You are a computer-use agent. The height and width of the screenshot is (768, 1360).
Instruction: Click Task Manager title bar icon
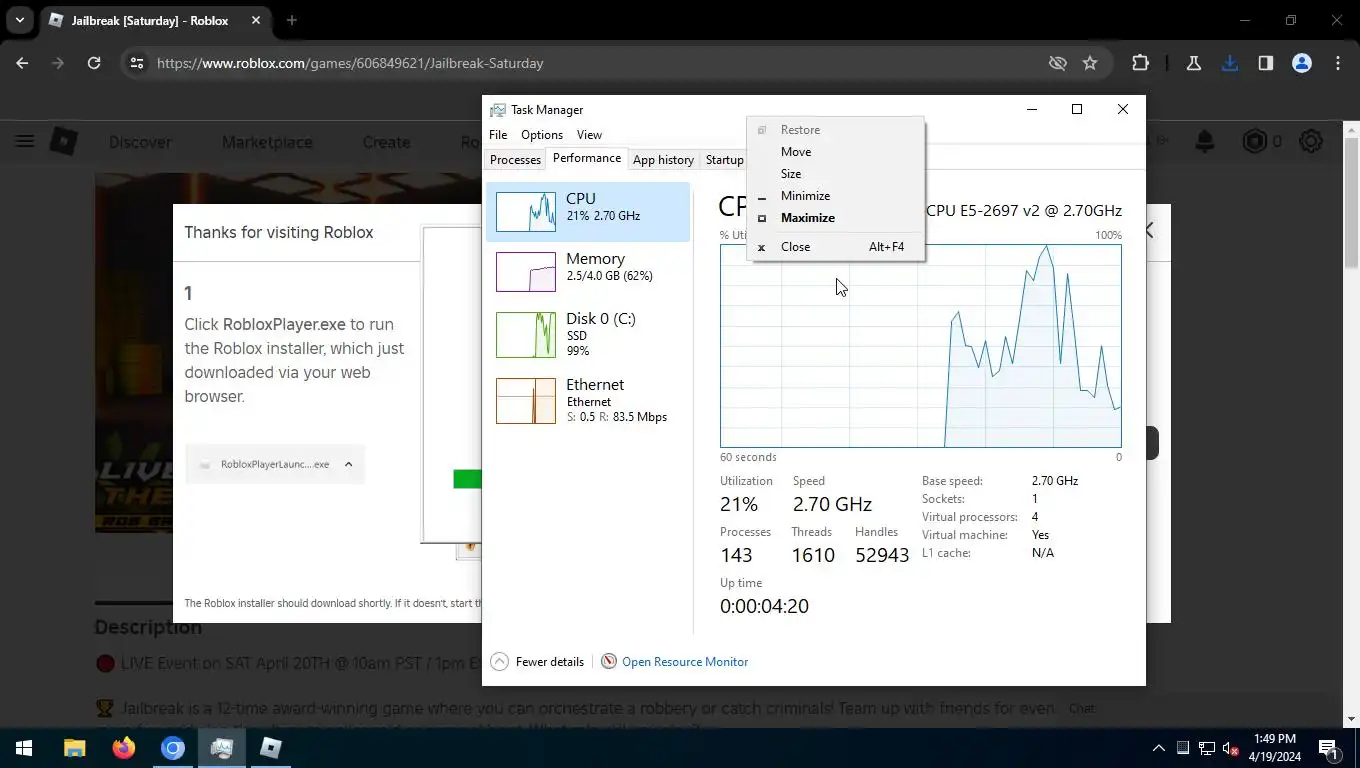coord(498,110)
